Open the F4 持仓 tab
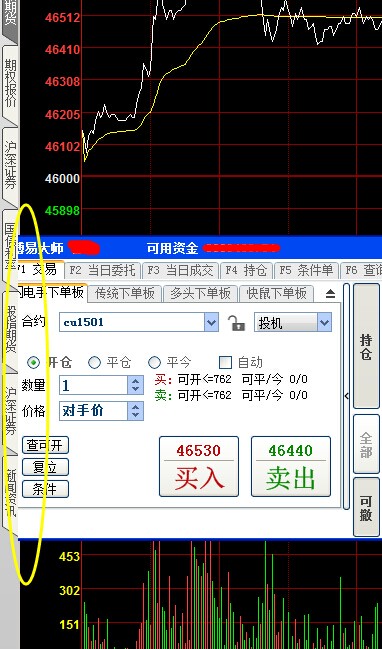Image resolution: width=382 pixels, height=649 pixels. tap(246, 271)
